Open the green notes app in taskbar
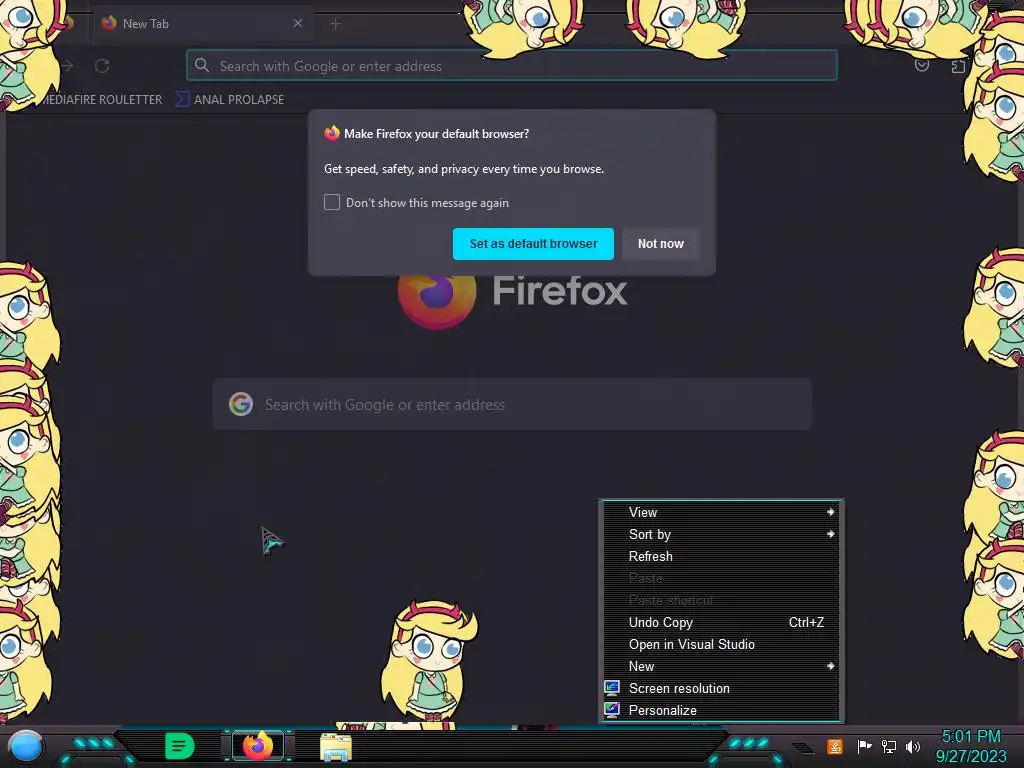 pyautogui.click(x=179, y=746)
